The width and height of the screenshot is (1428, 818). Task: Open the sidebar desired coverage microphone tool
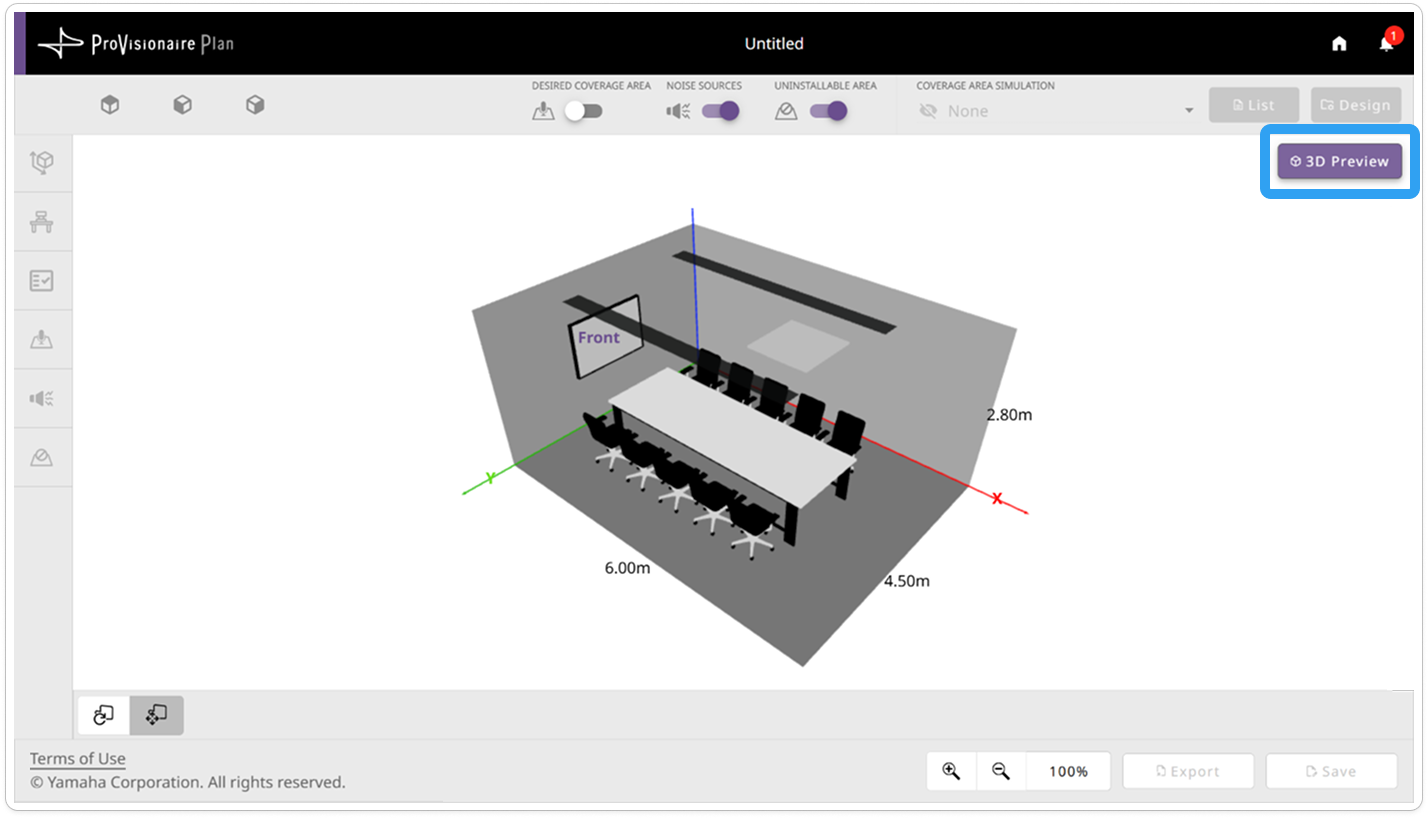click(42, 340)
